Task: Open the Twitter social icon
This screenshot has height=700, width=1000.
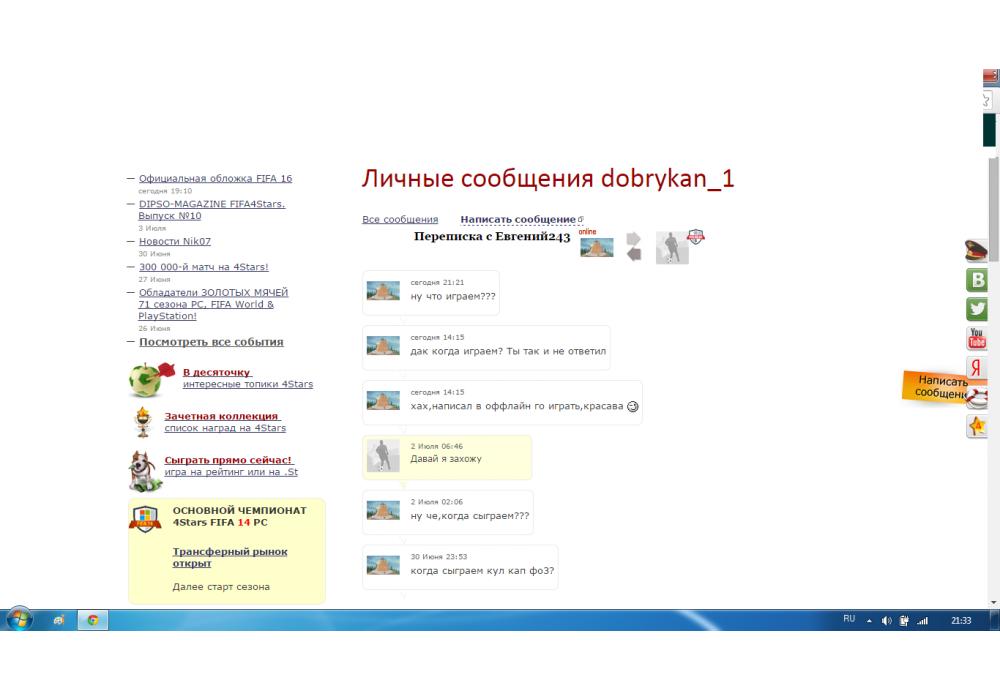Action: (x=976, y=309)
